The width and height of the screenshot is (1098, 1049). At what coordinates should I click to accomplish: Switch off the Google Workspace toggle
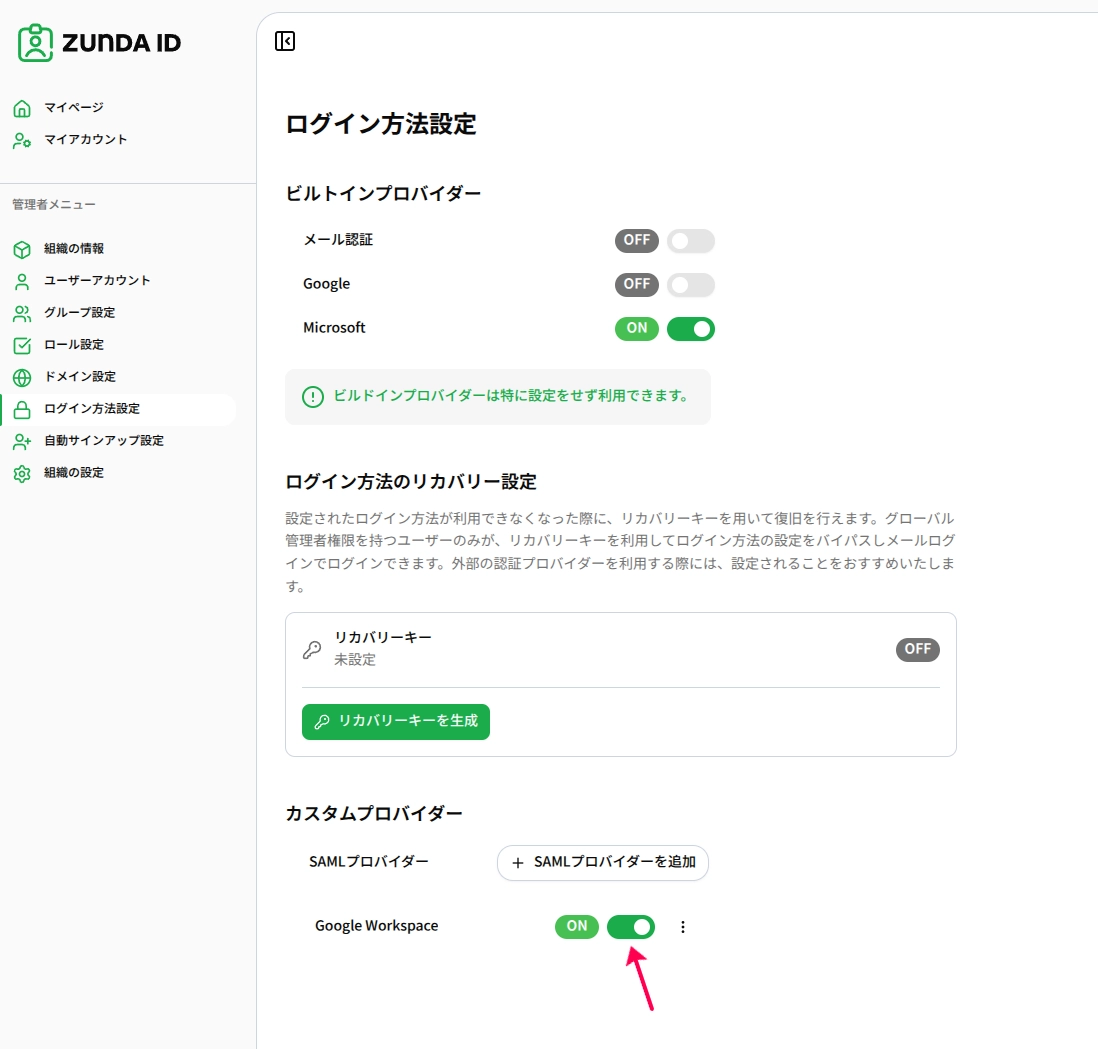click(x=631, y=927)
